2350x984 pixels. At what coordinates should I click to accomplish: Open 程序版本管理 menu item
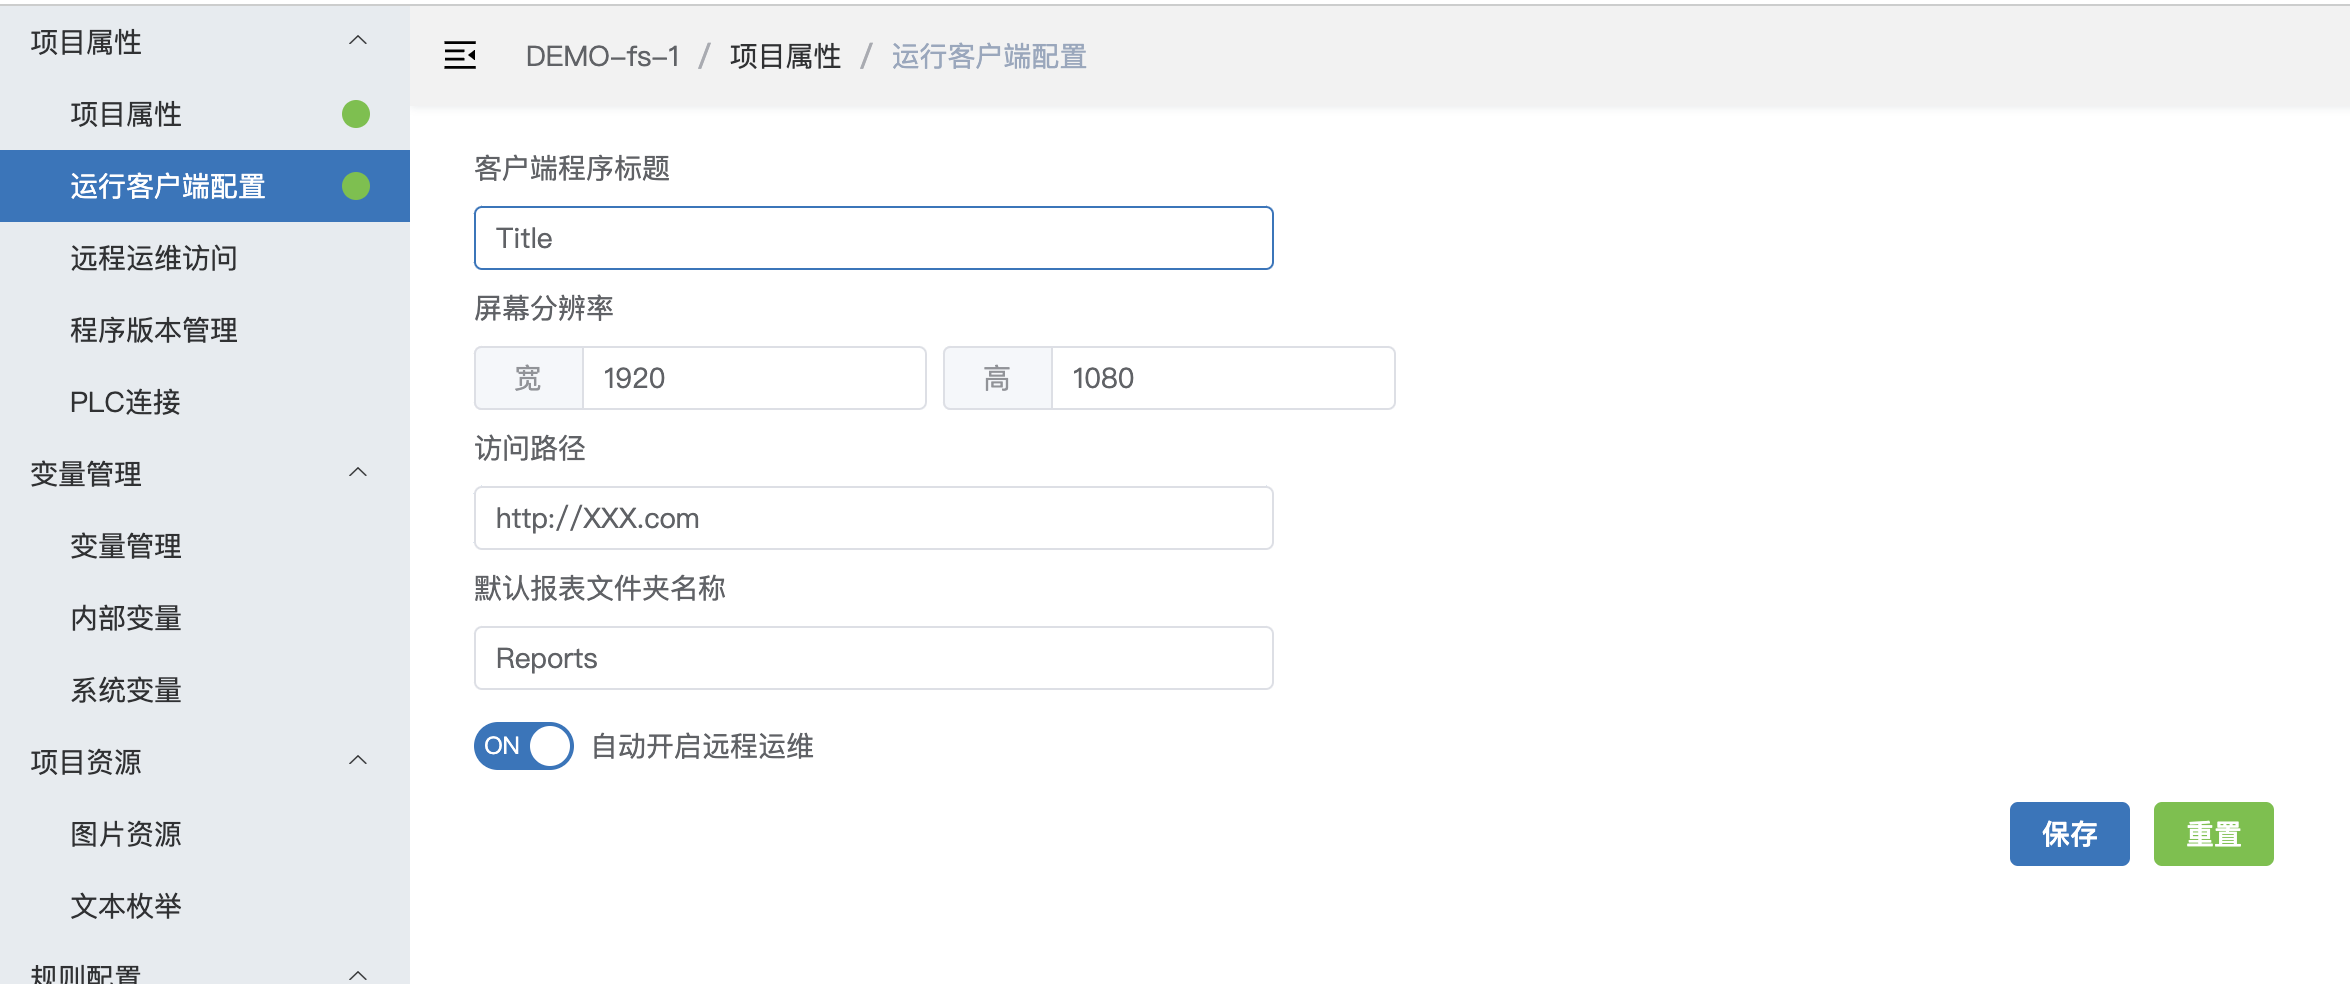(154, 330)
